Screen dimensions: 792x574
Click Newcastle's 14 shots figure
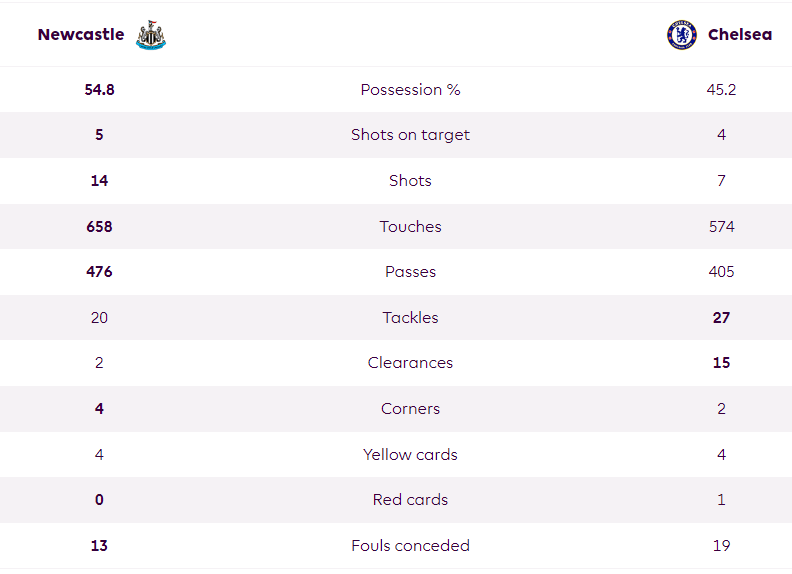[x=100, y=180]
